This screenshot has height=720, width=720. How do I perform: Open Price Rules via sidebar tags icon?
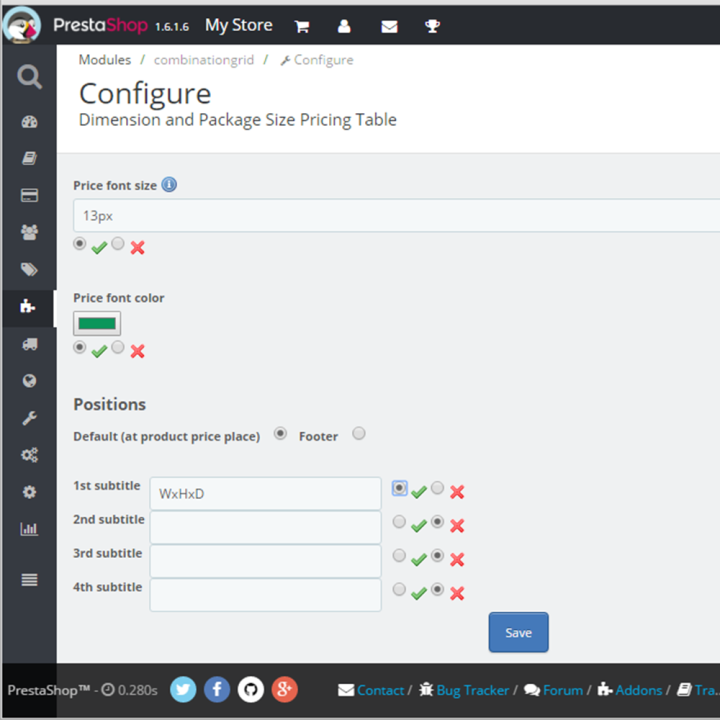pyautogui.click(x=29, y=269)
